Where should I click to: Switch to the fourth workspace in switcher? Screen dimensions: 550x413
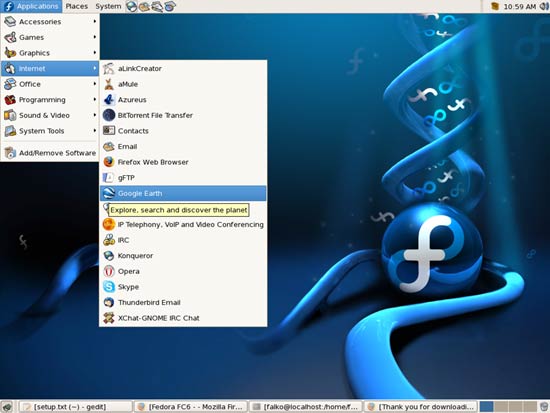click(x=530, y=407)
